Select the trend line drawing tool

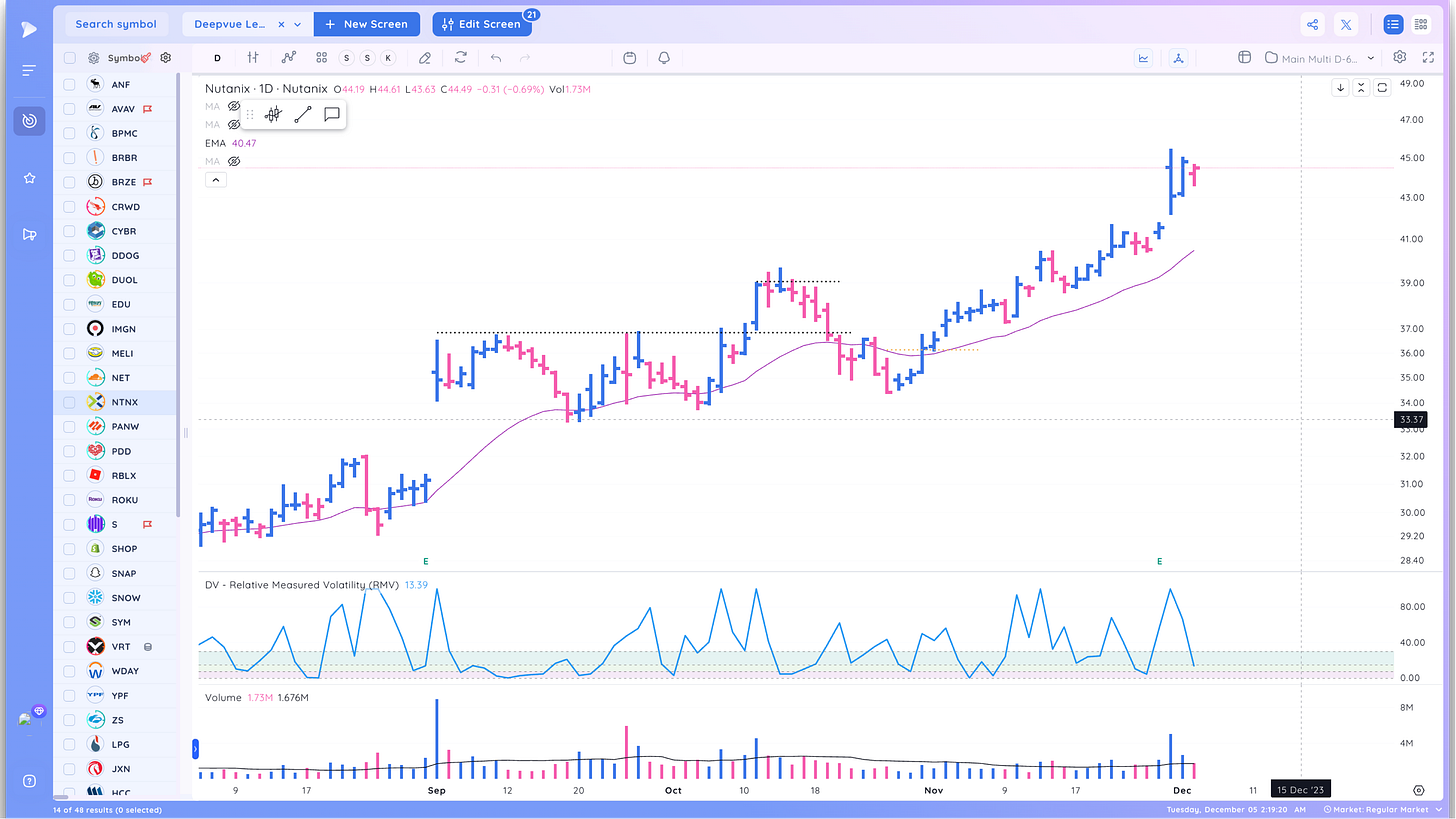303,115
